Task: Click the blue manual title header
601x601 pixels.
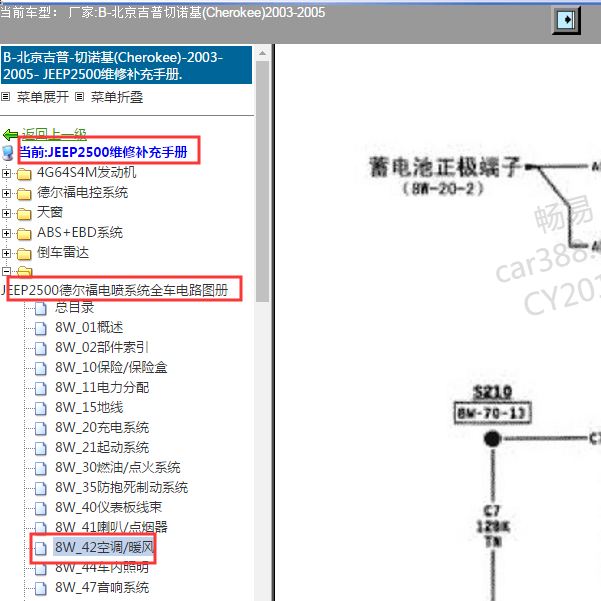Action: [126, 65]
